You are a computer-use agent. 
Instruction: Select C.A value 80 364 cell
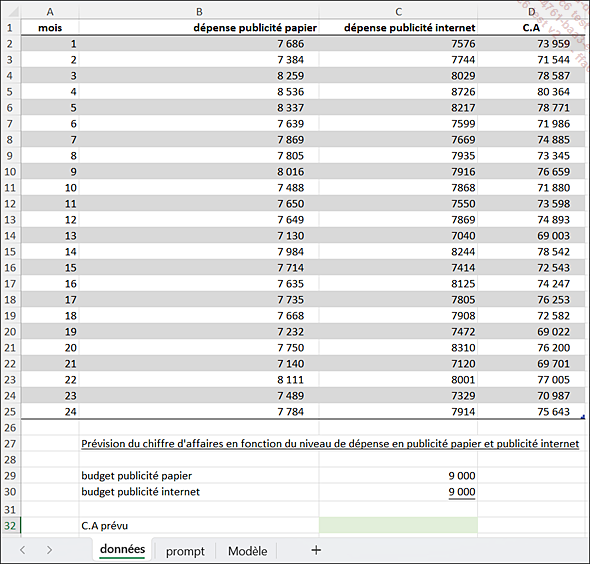pyautogui.click(x=531, y=91)
